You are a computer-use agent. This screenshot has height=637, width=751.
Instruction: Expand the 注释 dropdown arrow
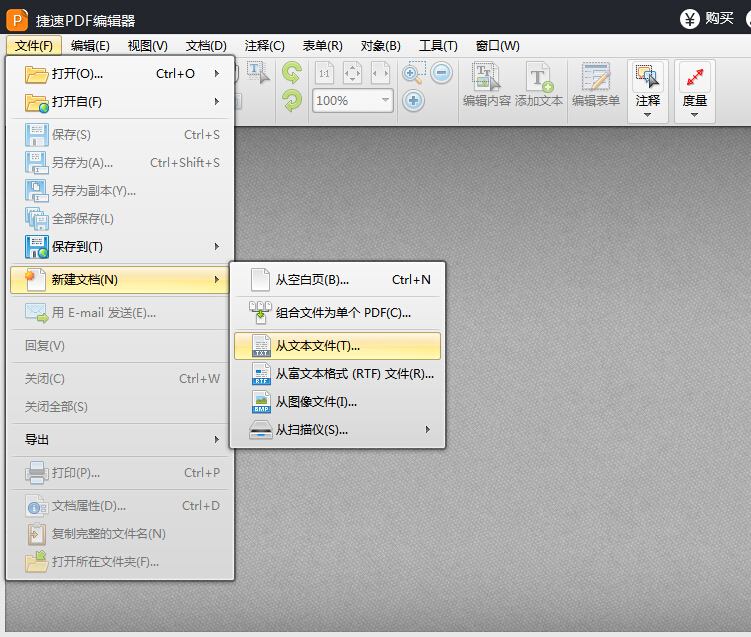(x=648, y=115)
